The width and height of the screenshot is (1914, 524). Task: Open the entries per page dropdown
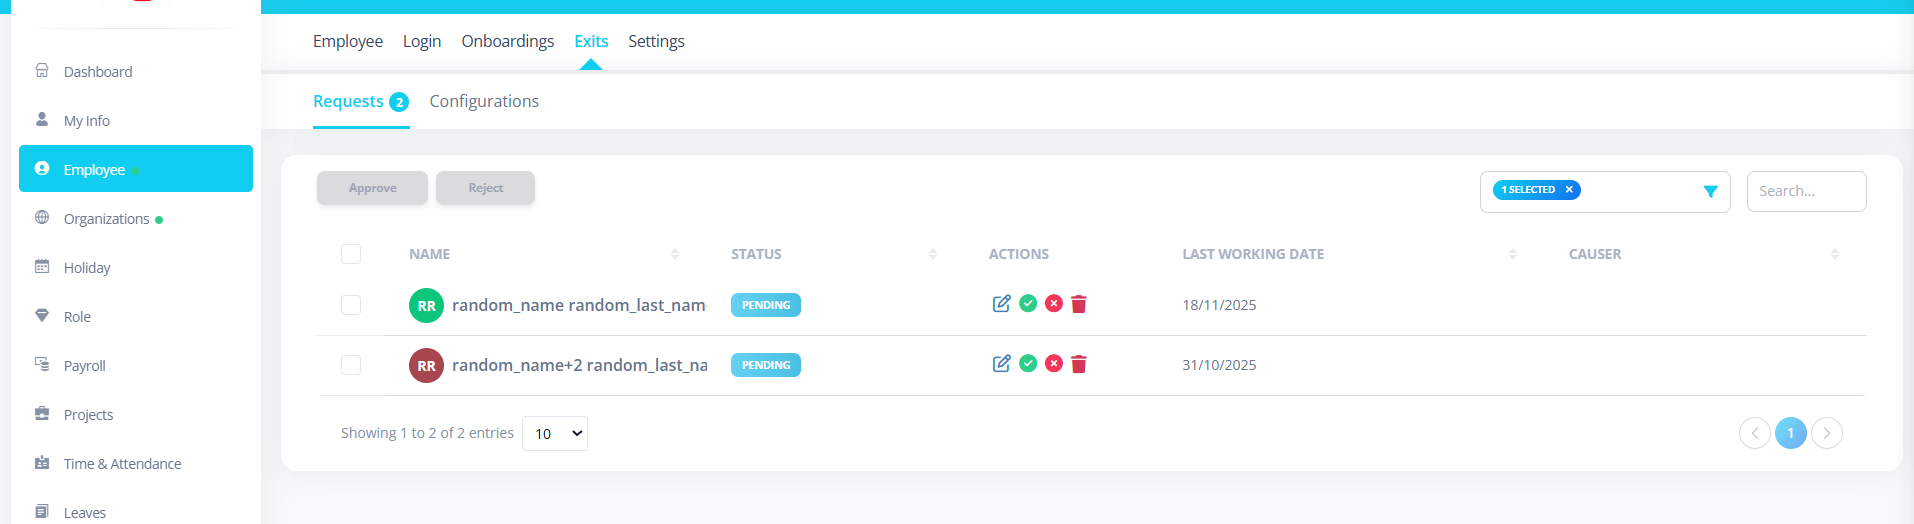coord(555,433)
